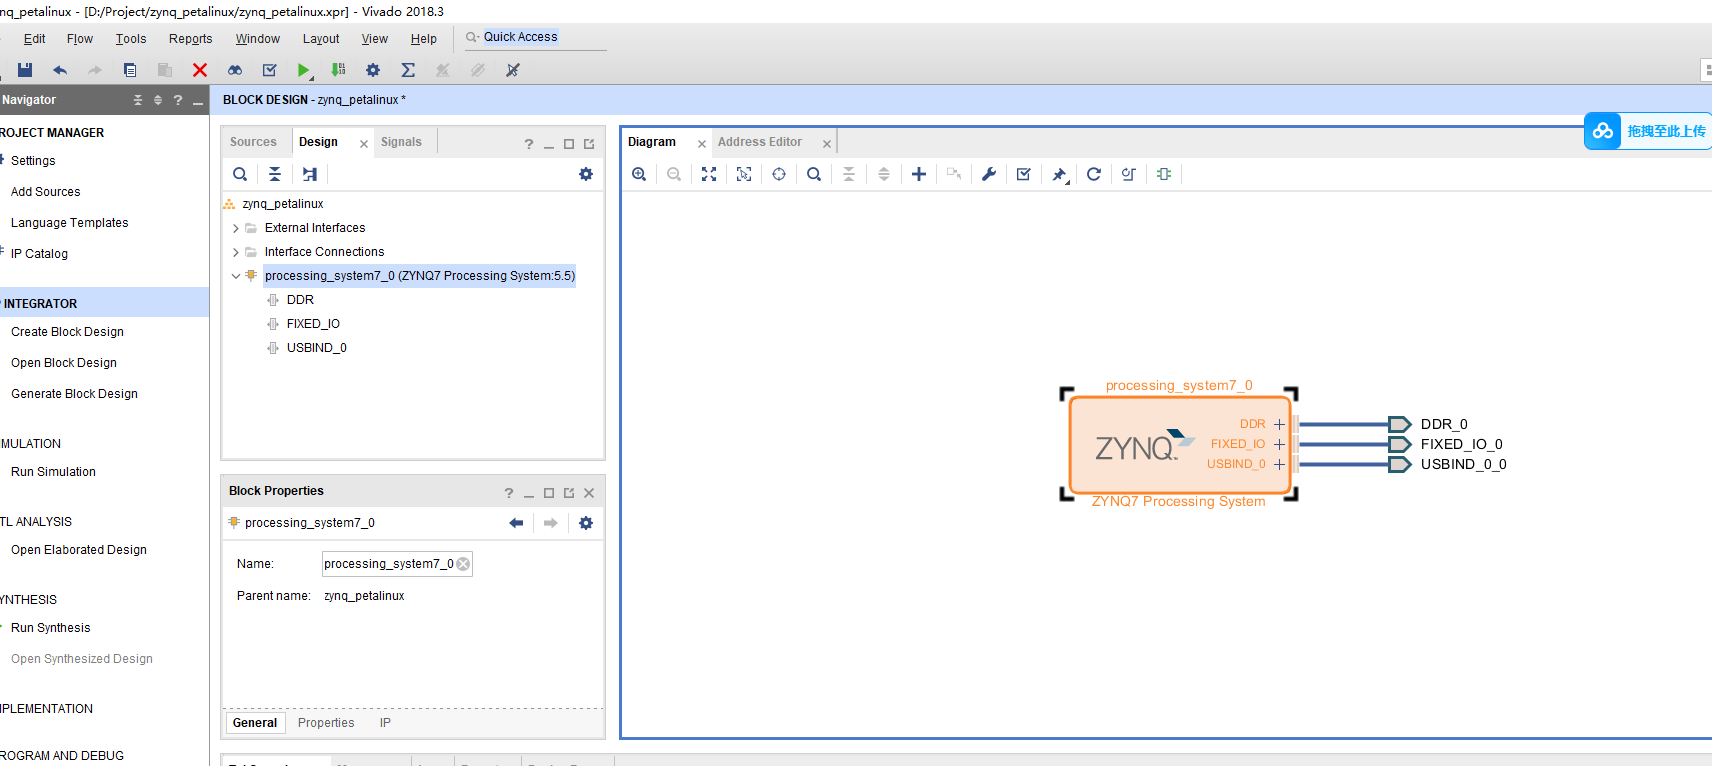Expand FIXED_IO interface plus on ZYNQ block
Screen dimensions: 1712x766
[1279, 444]
